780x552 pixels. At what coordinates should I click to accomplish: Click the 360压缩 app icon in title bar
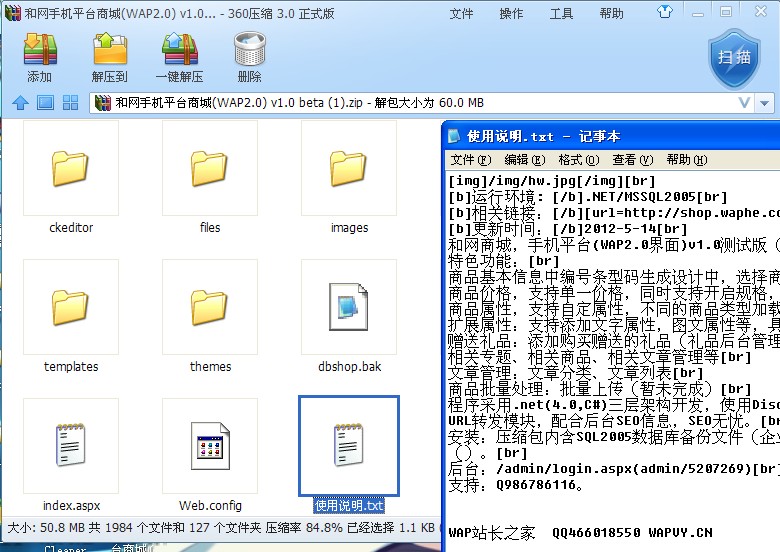(x=13, y=13)
